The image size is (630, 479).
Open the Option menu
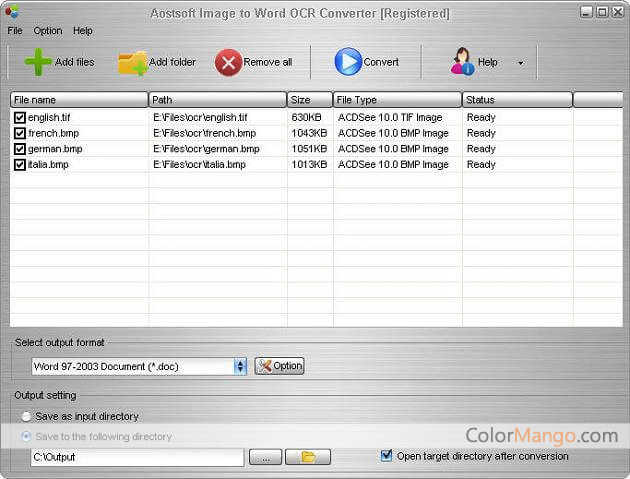(x=48, y=31)
